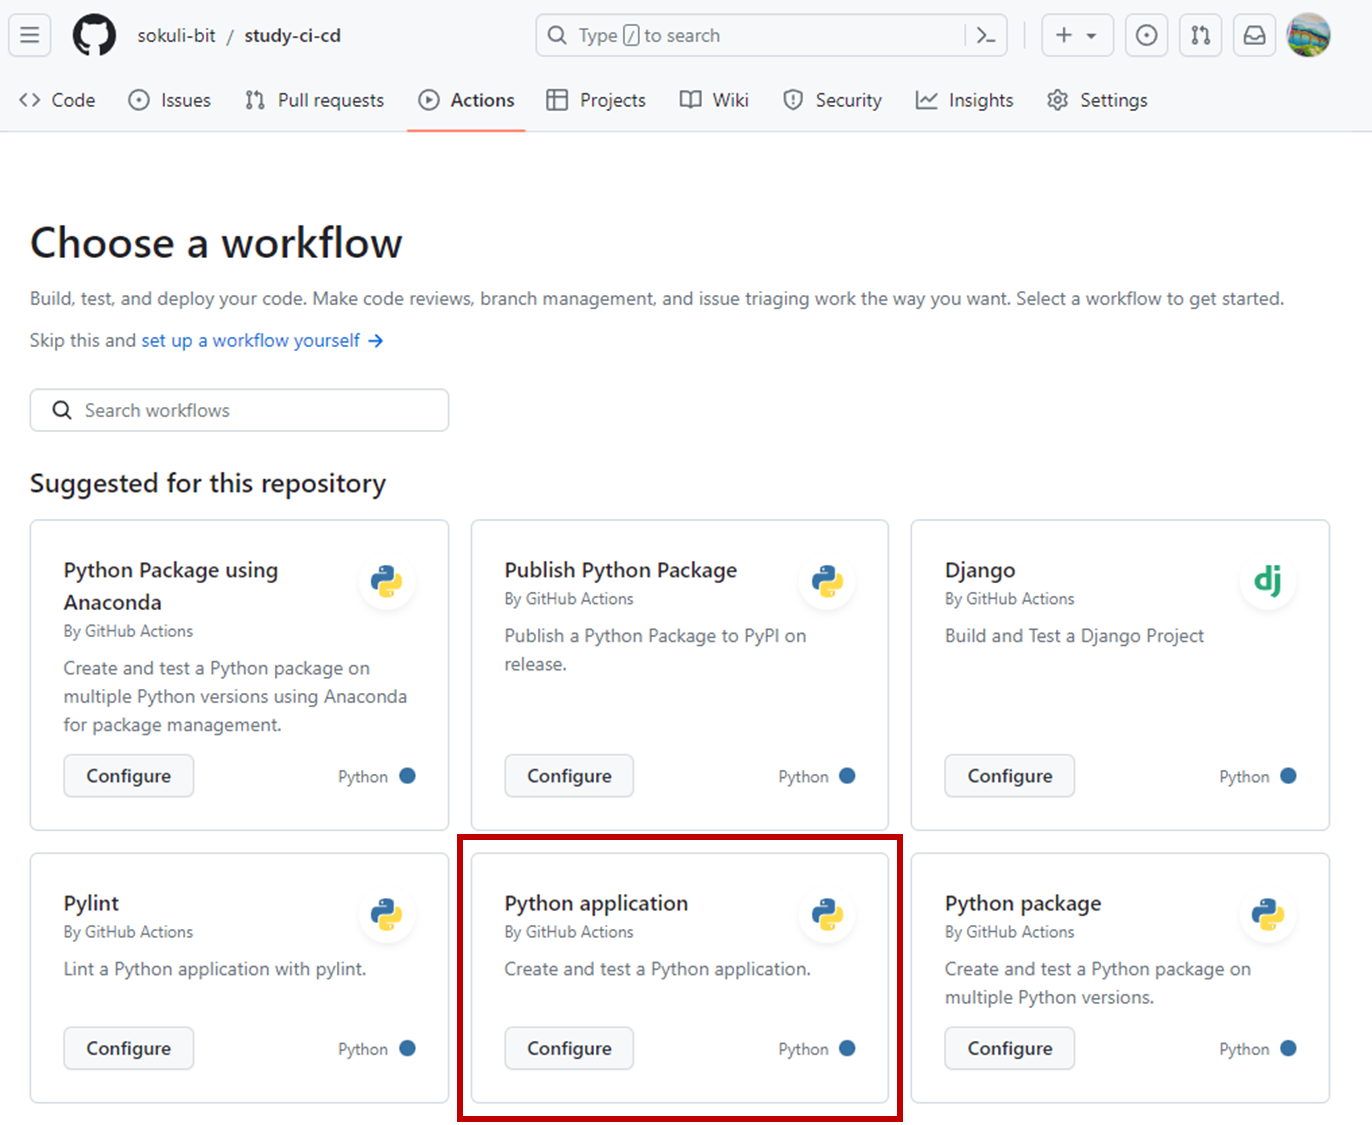Open the hamburger navigation menu
The image size is (1372, 1125).
pyautogui.click(x=30, y=35)
